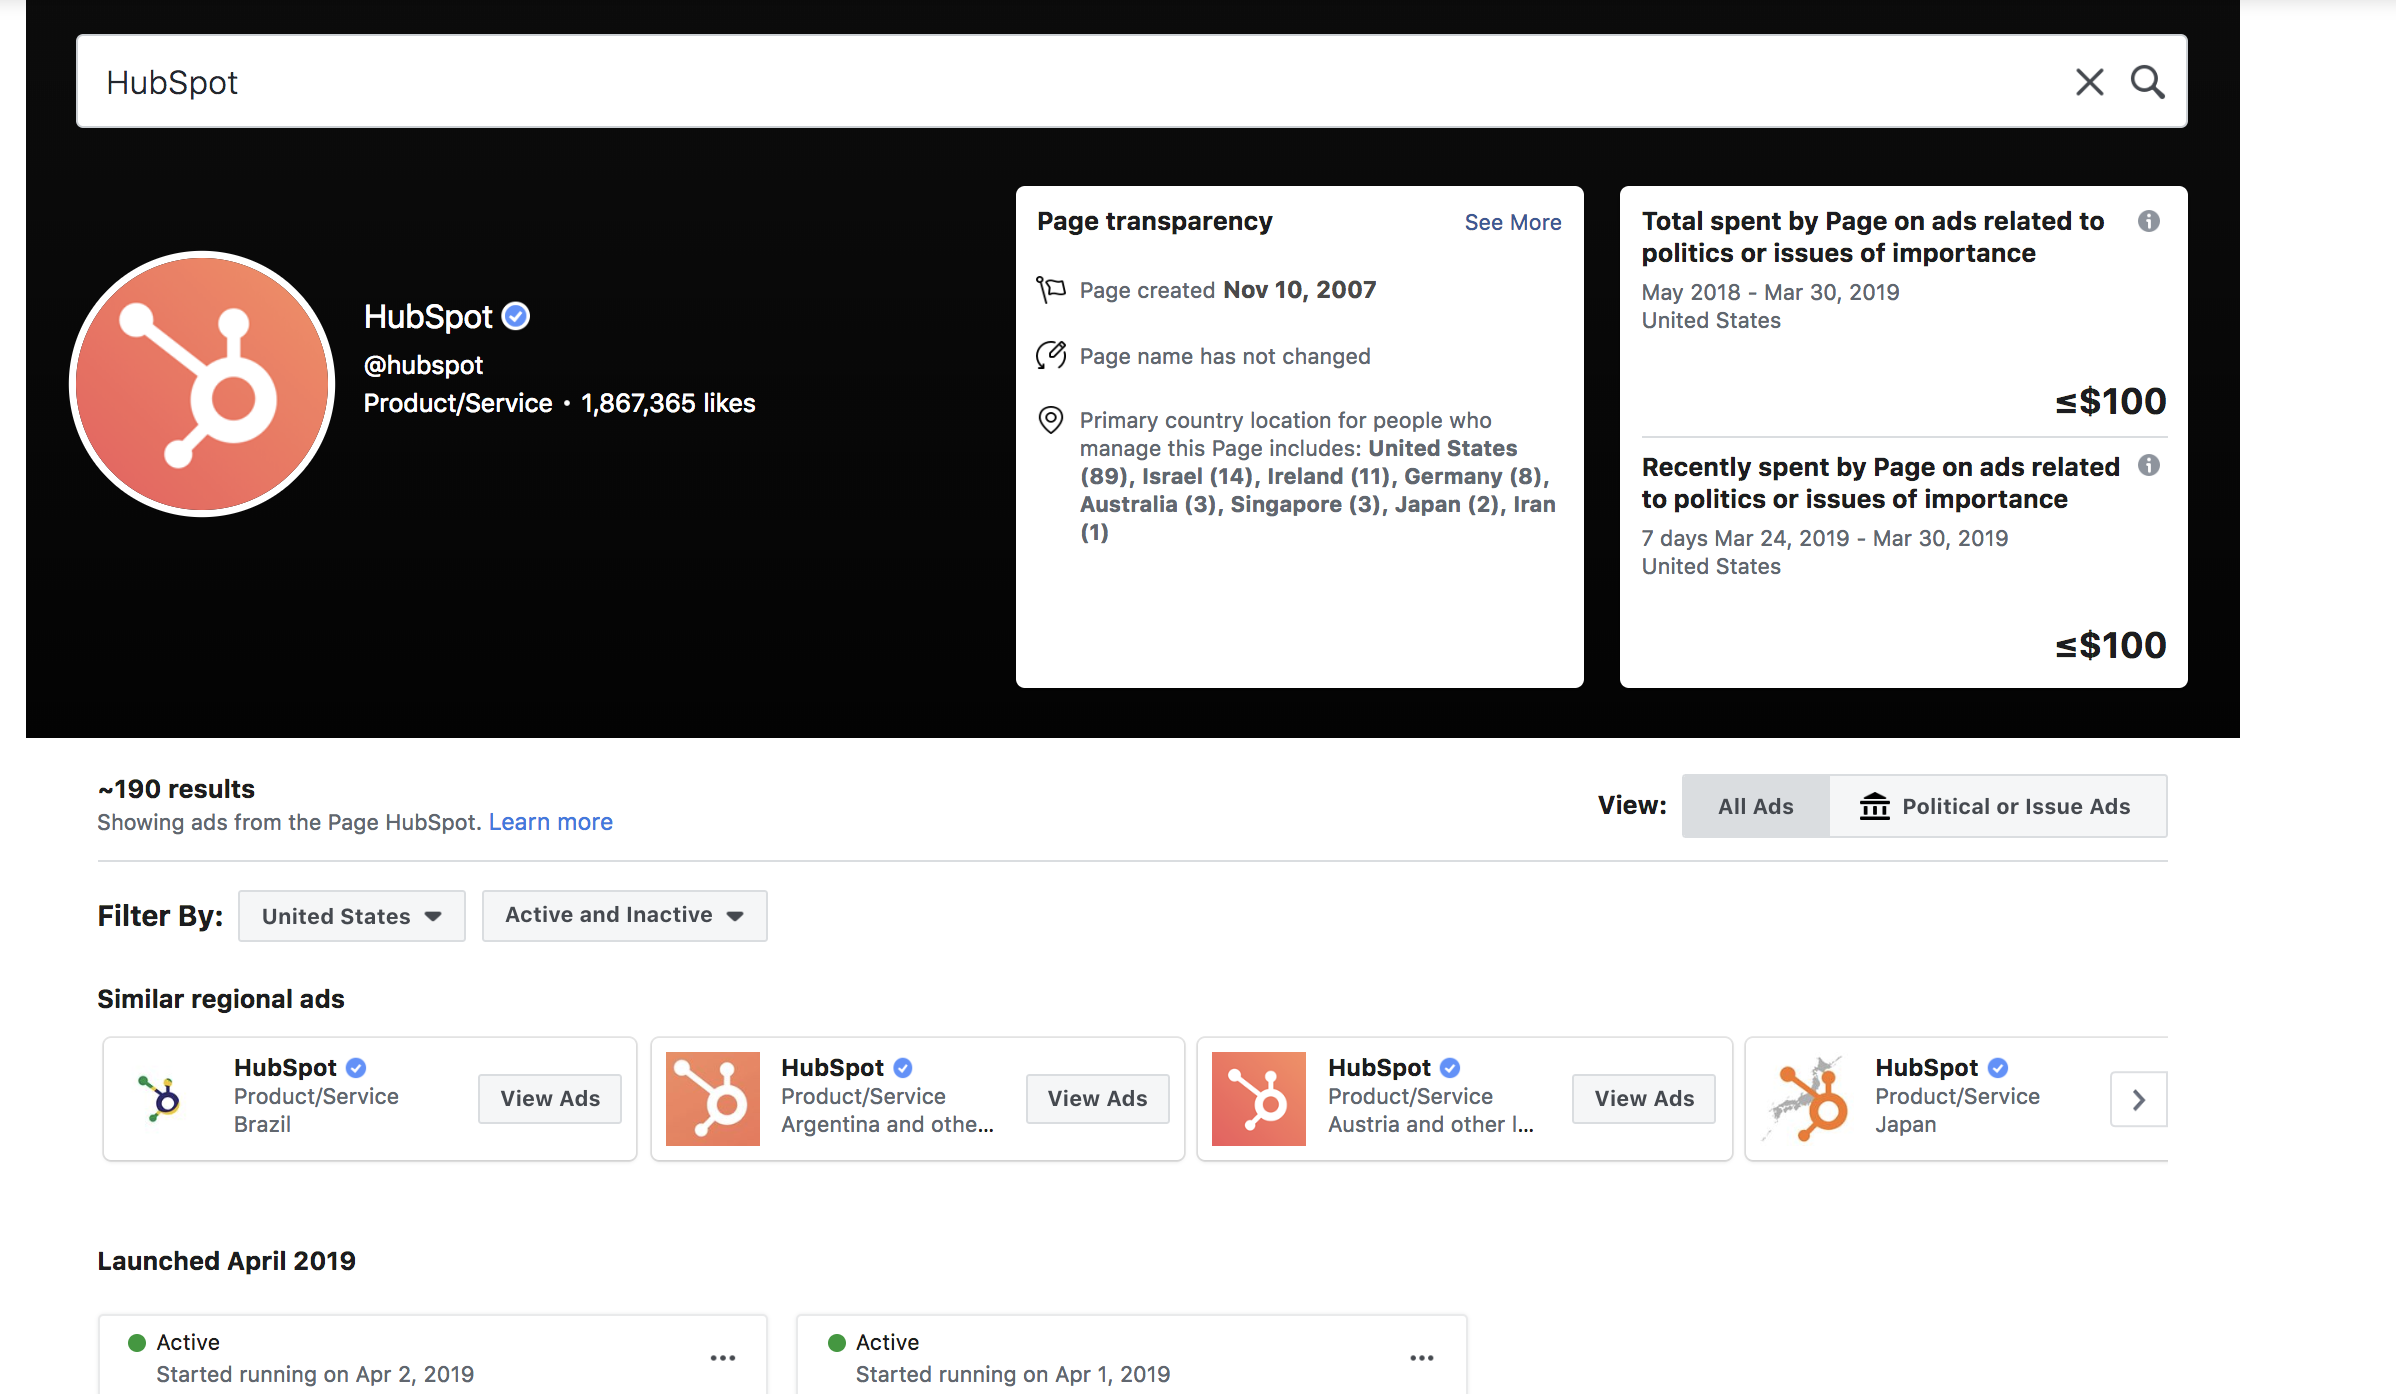Image resolution: width=2396 pixels, height=1394 pixels.
Task: Clear the HubSpot search with the X icon
Action: coord(2089,82)
